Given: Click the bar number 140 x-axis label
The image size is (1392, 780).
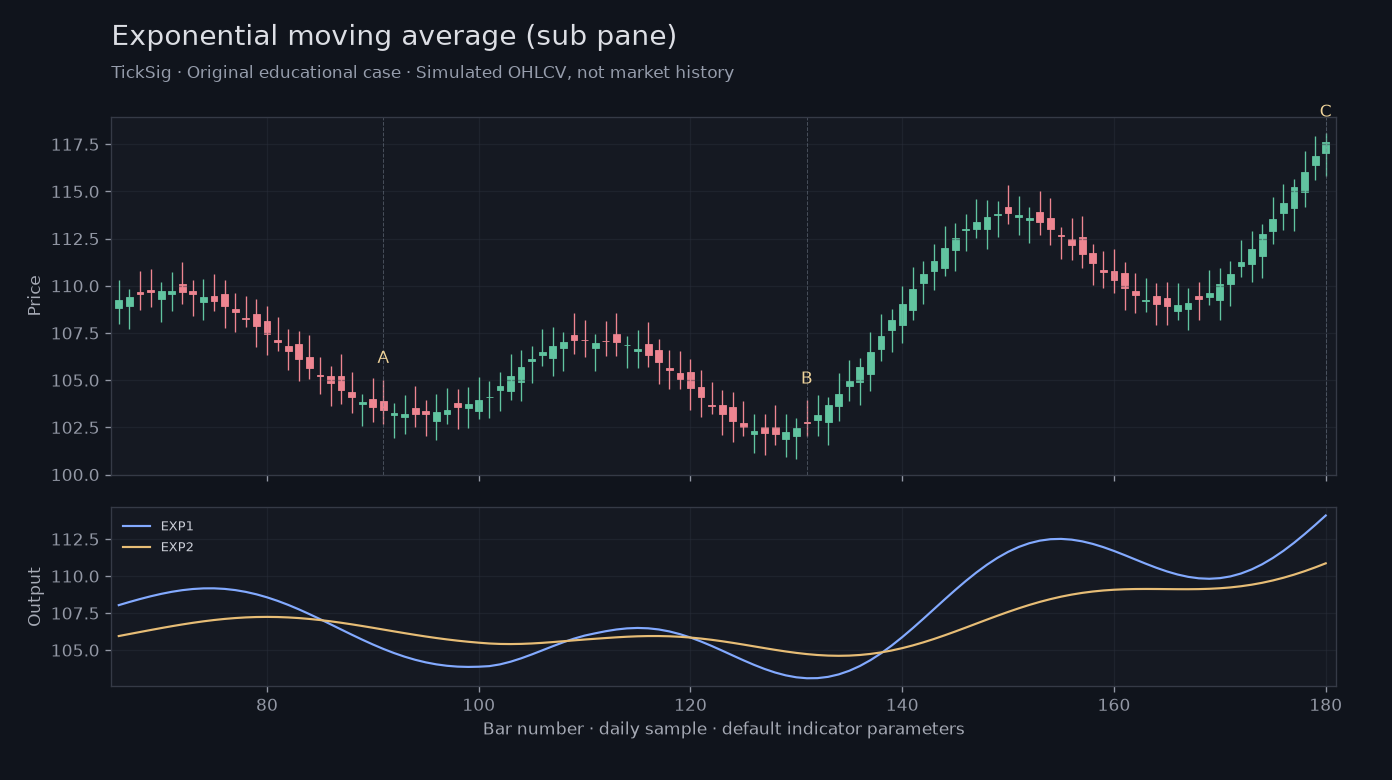Looking at the screenshot, I should coord(902,704).
